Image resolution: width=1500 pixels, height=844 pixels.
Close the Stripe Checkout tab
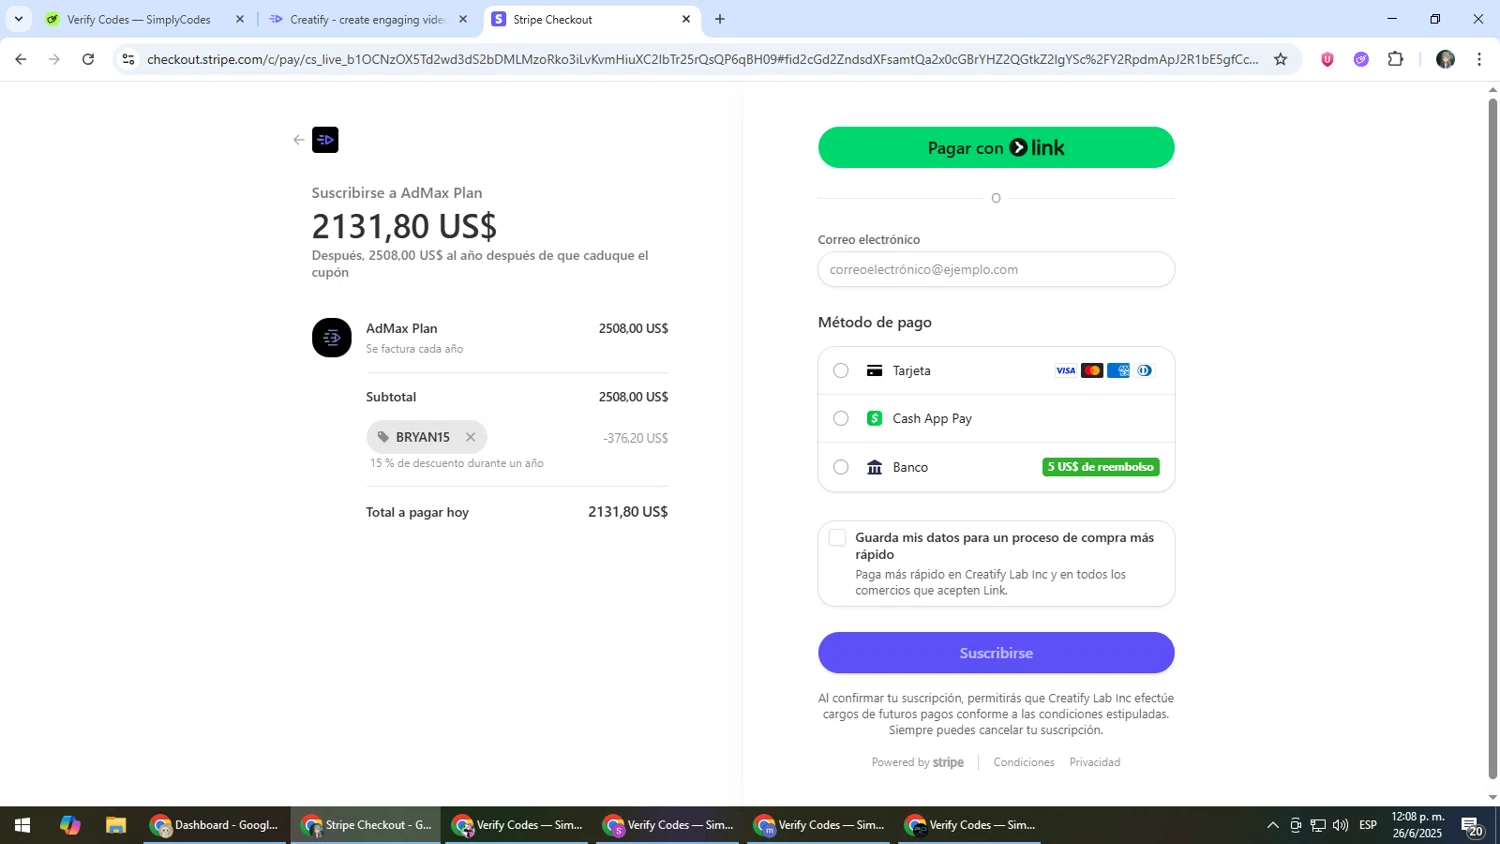(x=686, y=19)
